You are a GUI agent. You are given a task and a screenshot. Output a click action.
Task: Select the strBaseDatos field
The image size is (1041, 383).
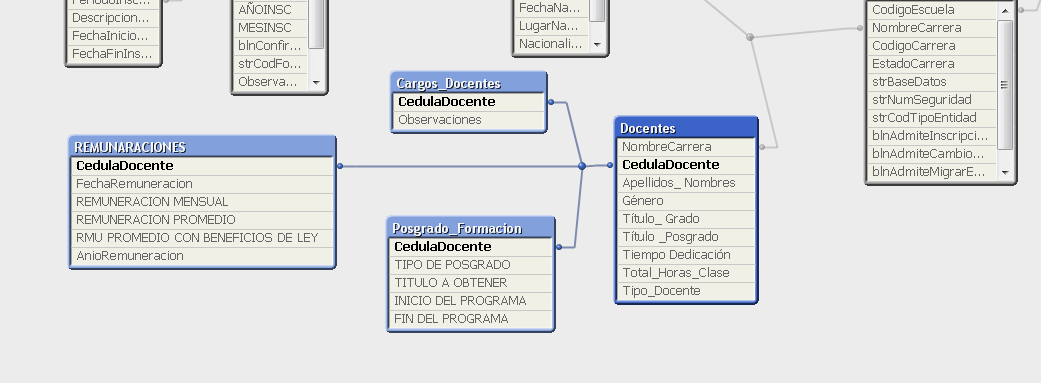coord(932,82)
